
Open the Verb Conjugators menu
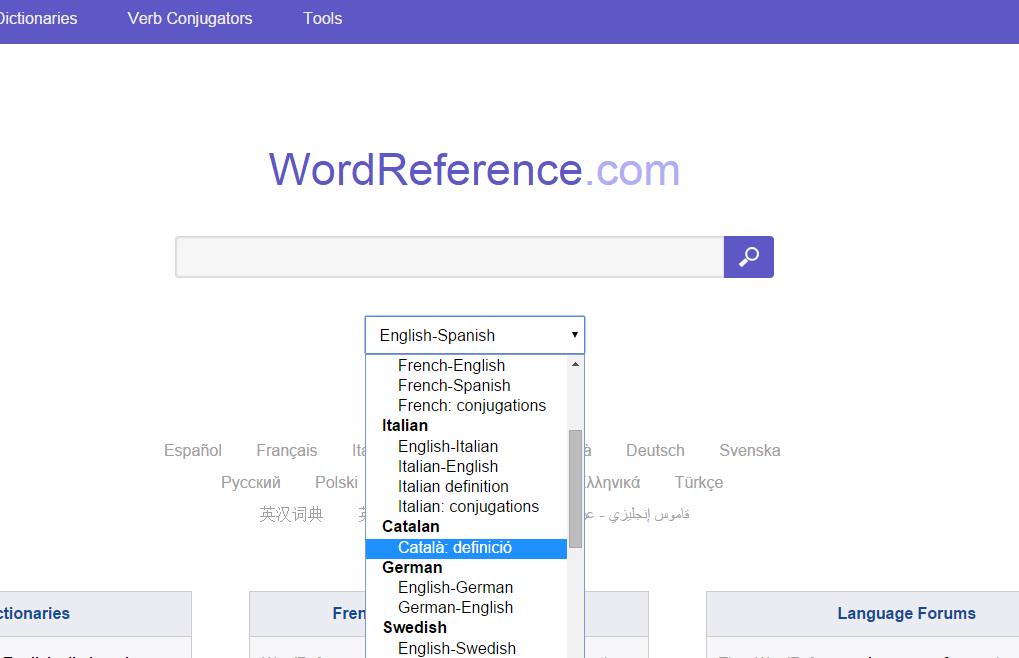click(190, 18)
